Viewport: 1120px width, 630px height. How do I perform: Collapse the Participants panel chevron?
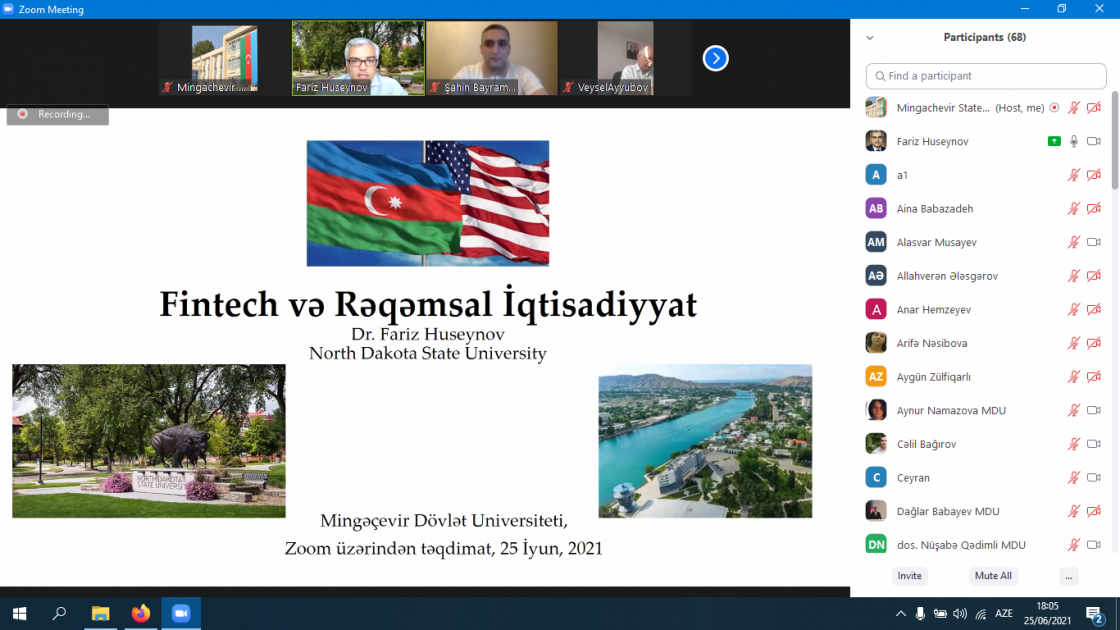point(870,38)
